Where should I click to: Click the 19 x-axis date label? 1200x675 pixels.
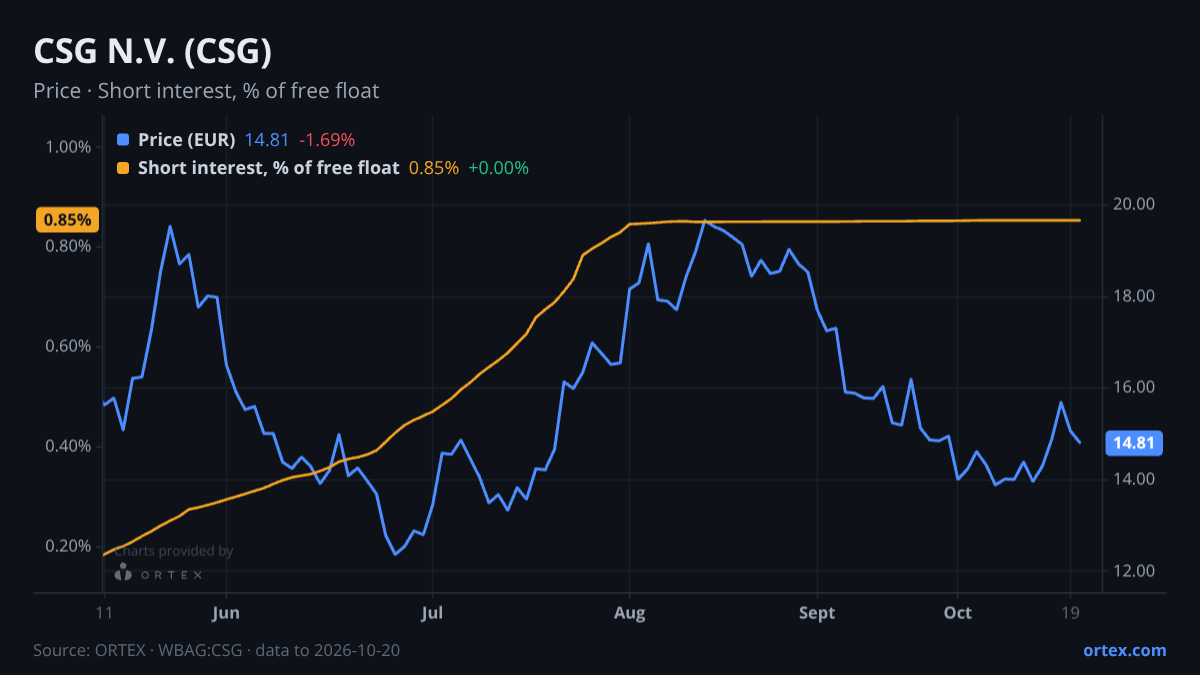[1071, 613]
